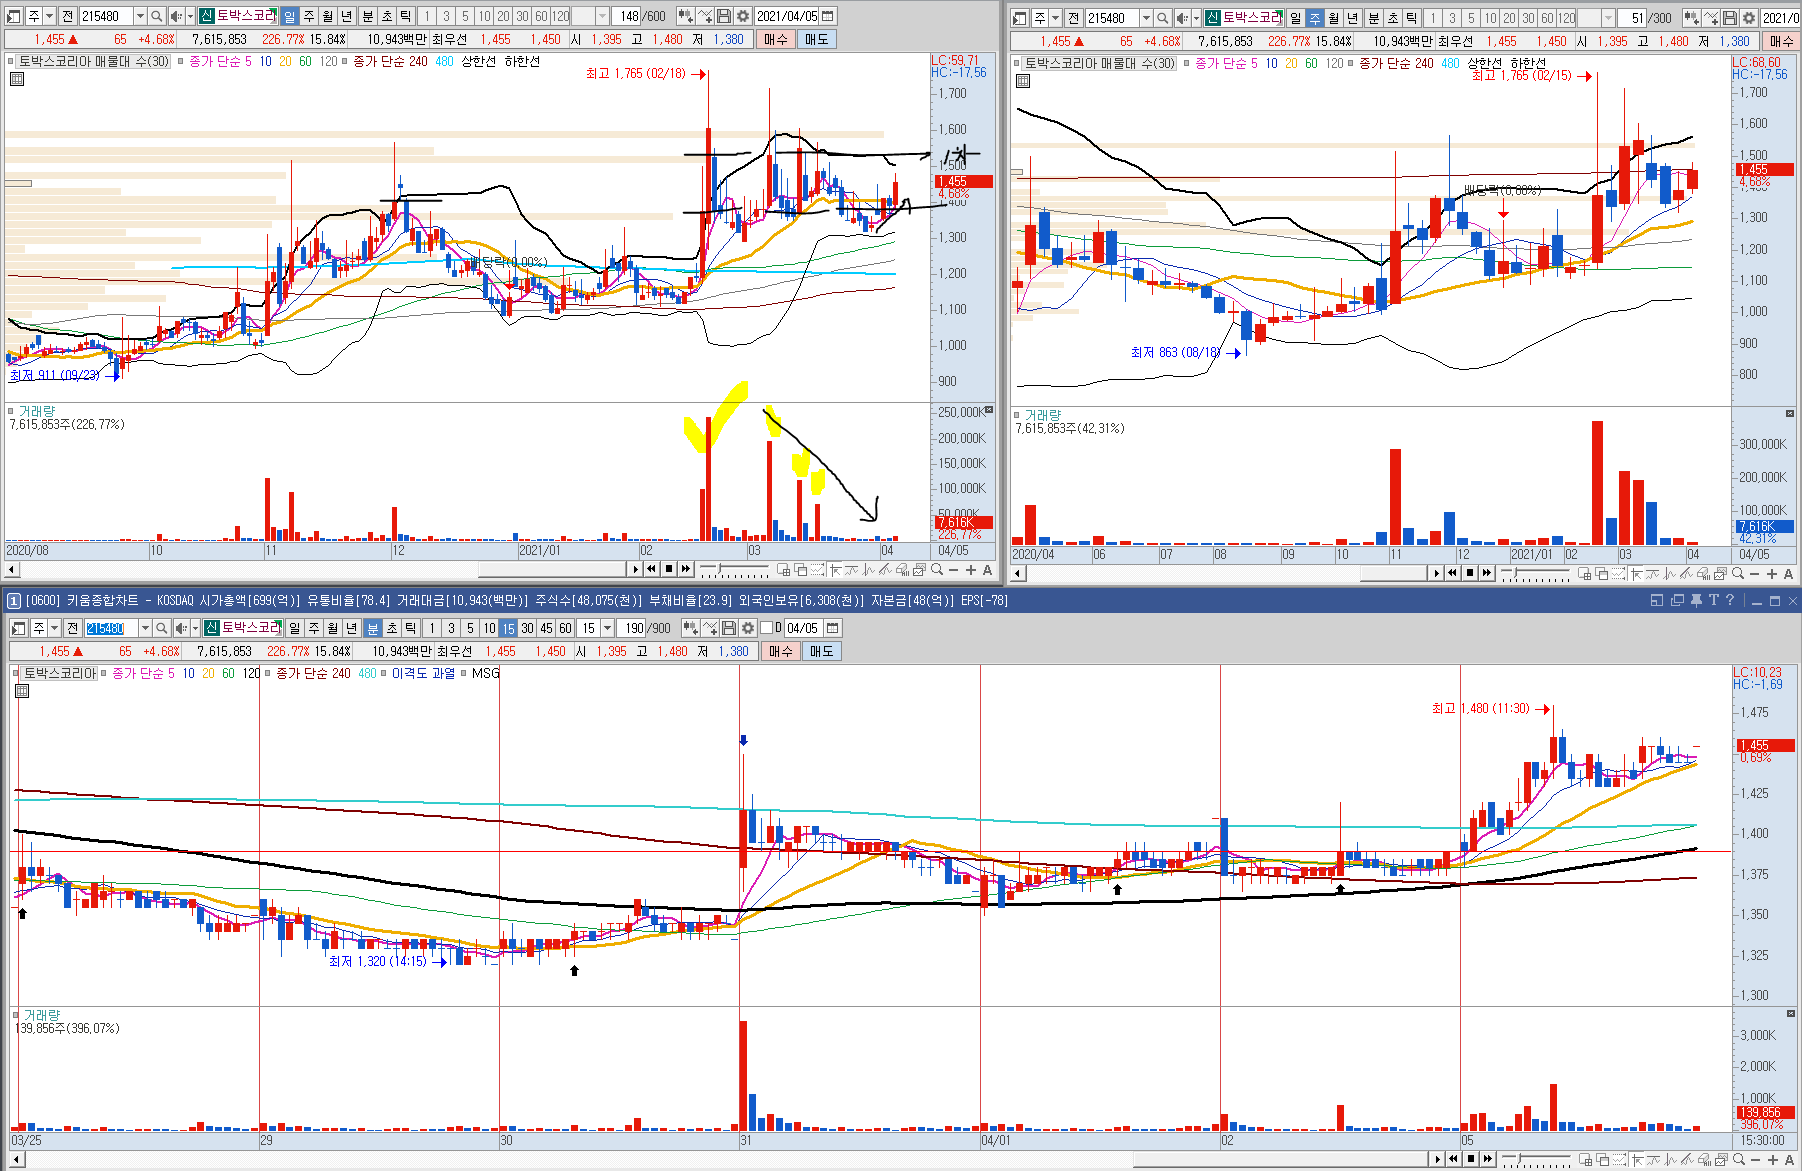Click the indicator-add icon in bottom chart toolbar
This screenshot has height=1171, width=1802.
click(x=690, y=628)
